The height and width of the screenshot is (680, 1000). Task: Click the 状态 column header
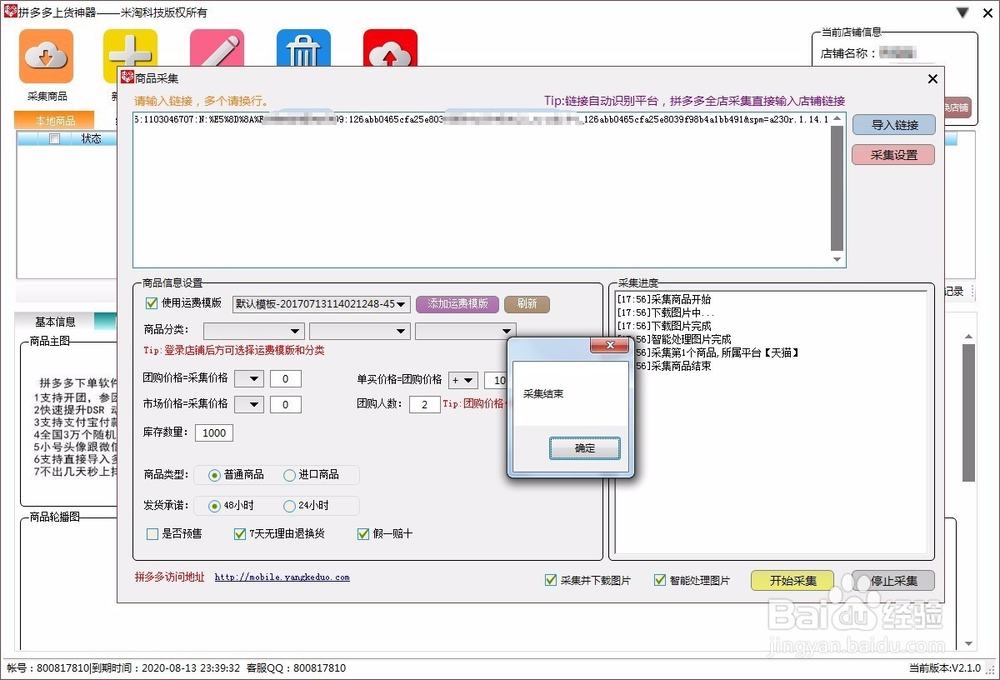91,138
